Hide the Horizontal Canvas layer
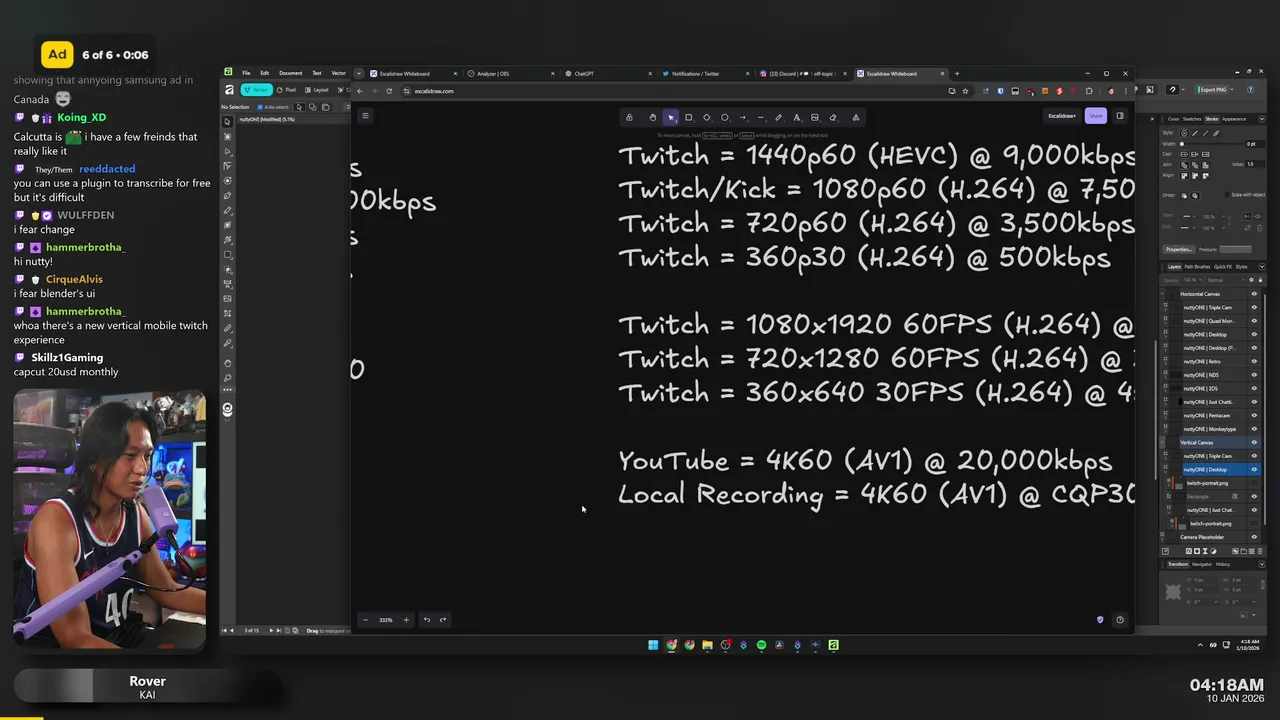Image resolution: width=1280 pixels, height=720 pixels. pos(1254,294)
